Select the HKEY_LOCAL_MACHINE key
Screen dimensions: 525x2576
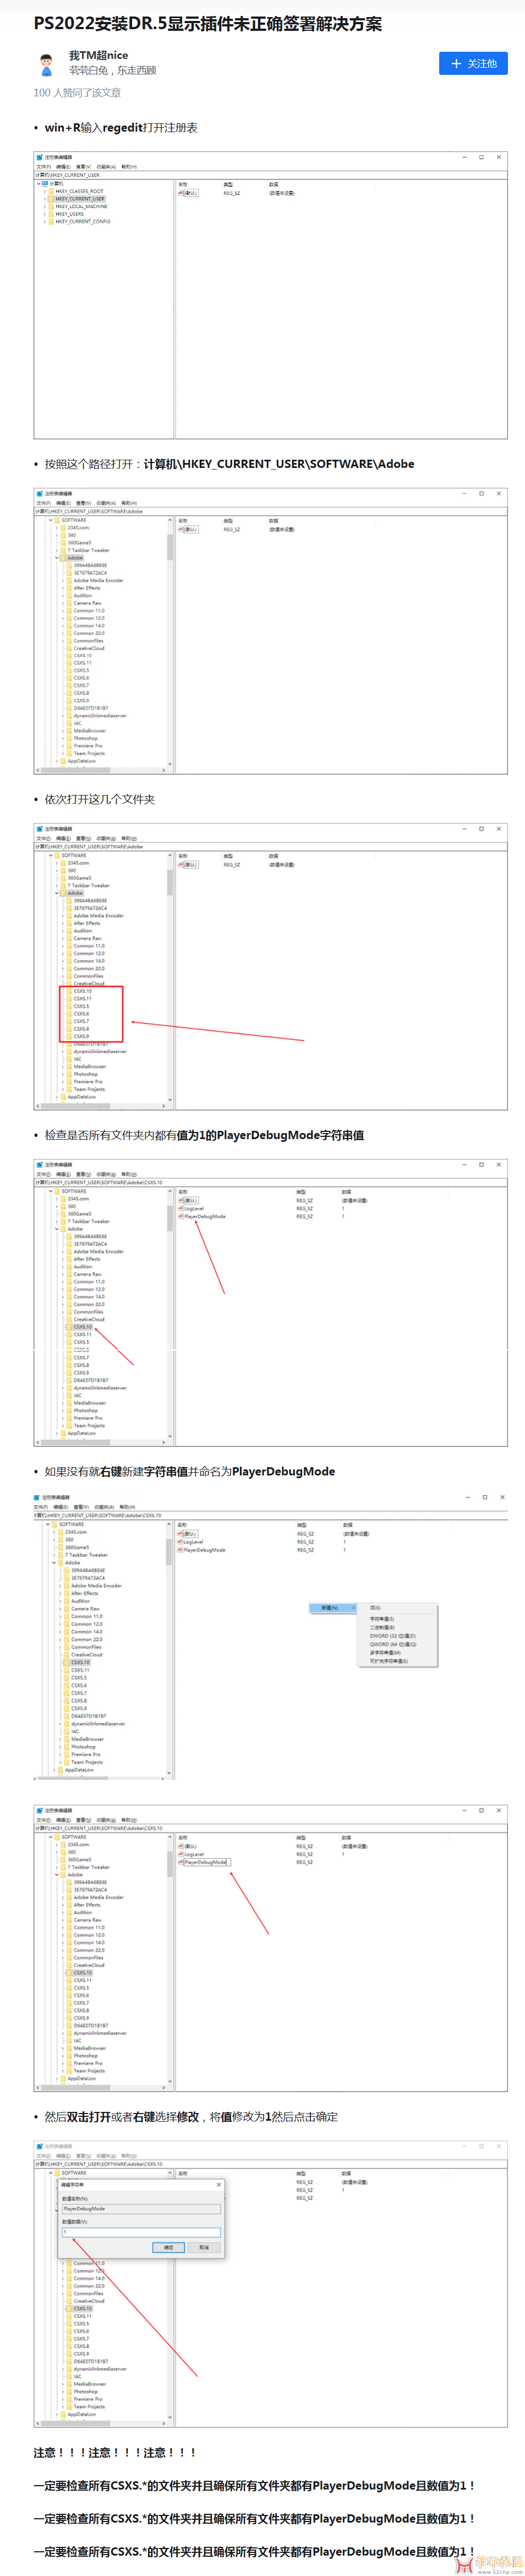pos(81,206)
